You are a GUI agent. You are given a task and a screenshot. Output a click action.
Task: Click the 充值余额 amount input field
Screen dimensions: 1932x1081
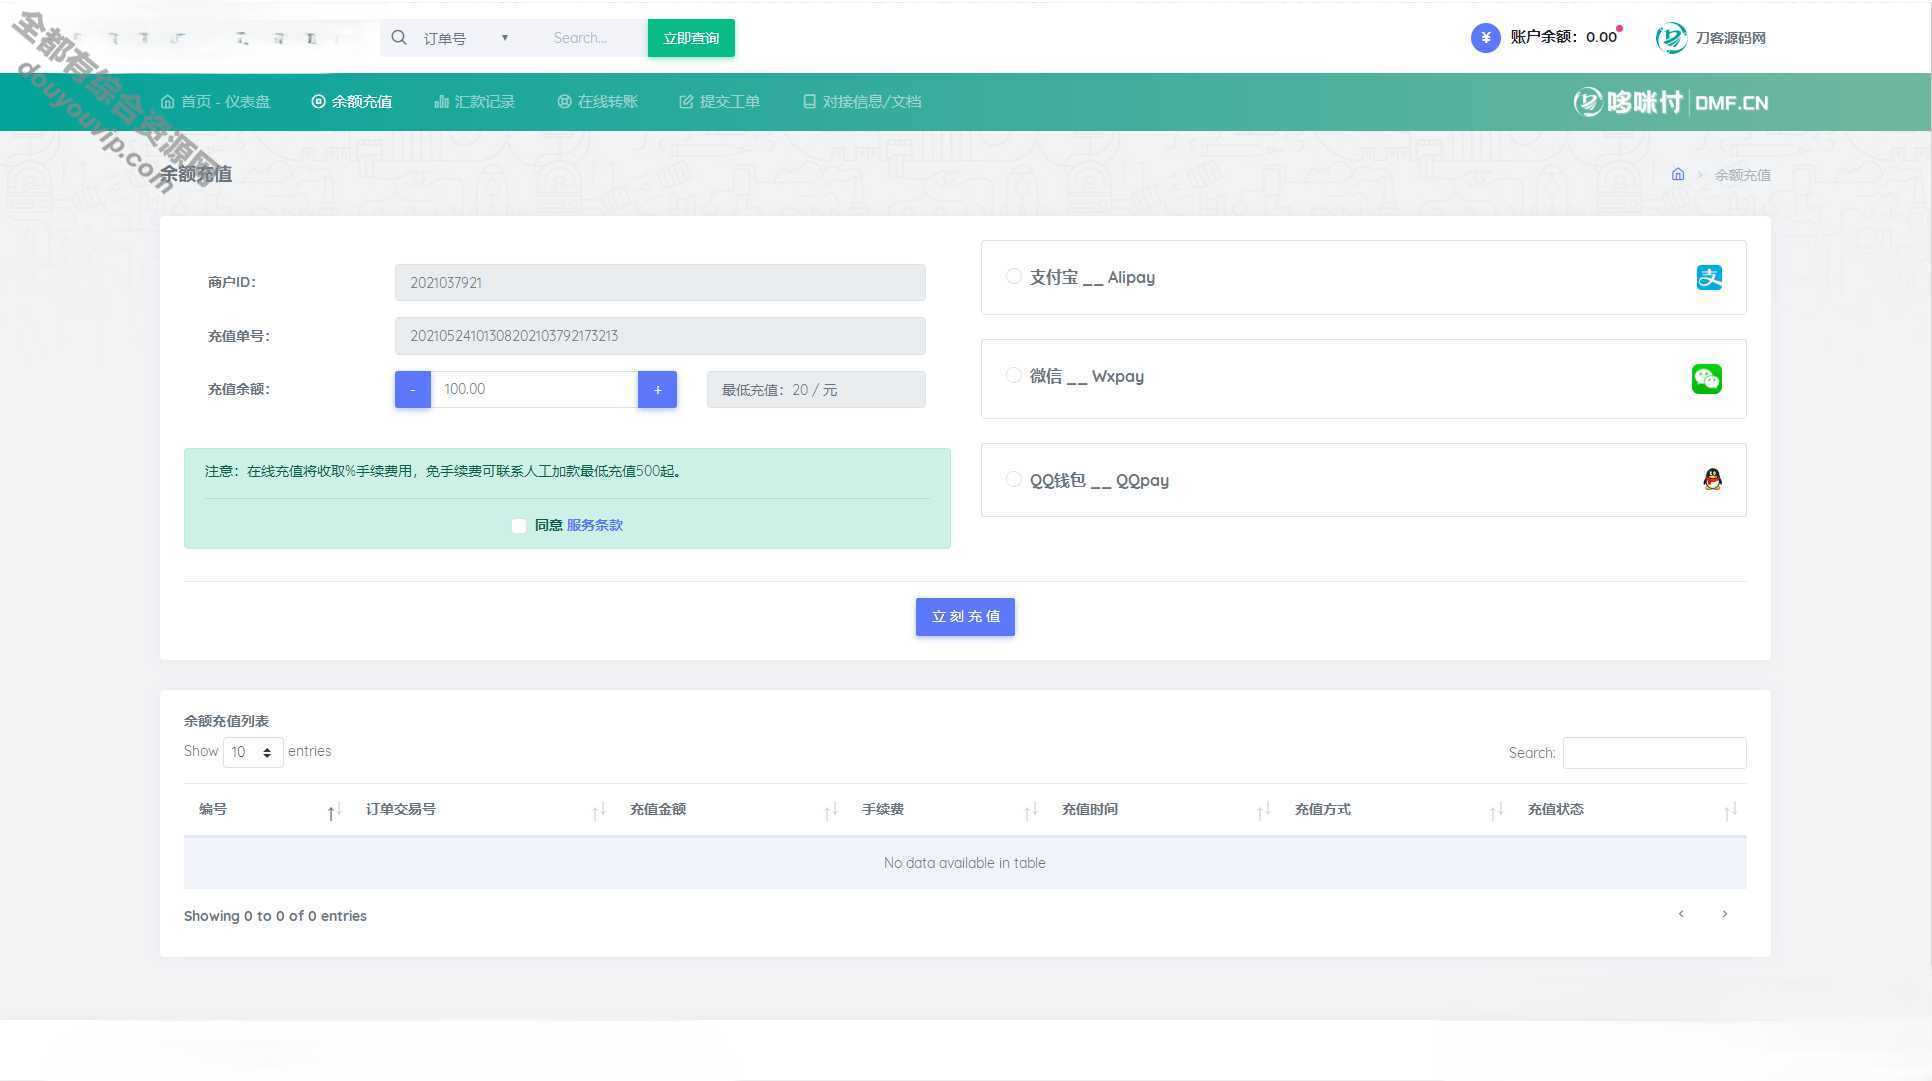click(x=535, y=389)
